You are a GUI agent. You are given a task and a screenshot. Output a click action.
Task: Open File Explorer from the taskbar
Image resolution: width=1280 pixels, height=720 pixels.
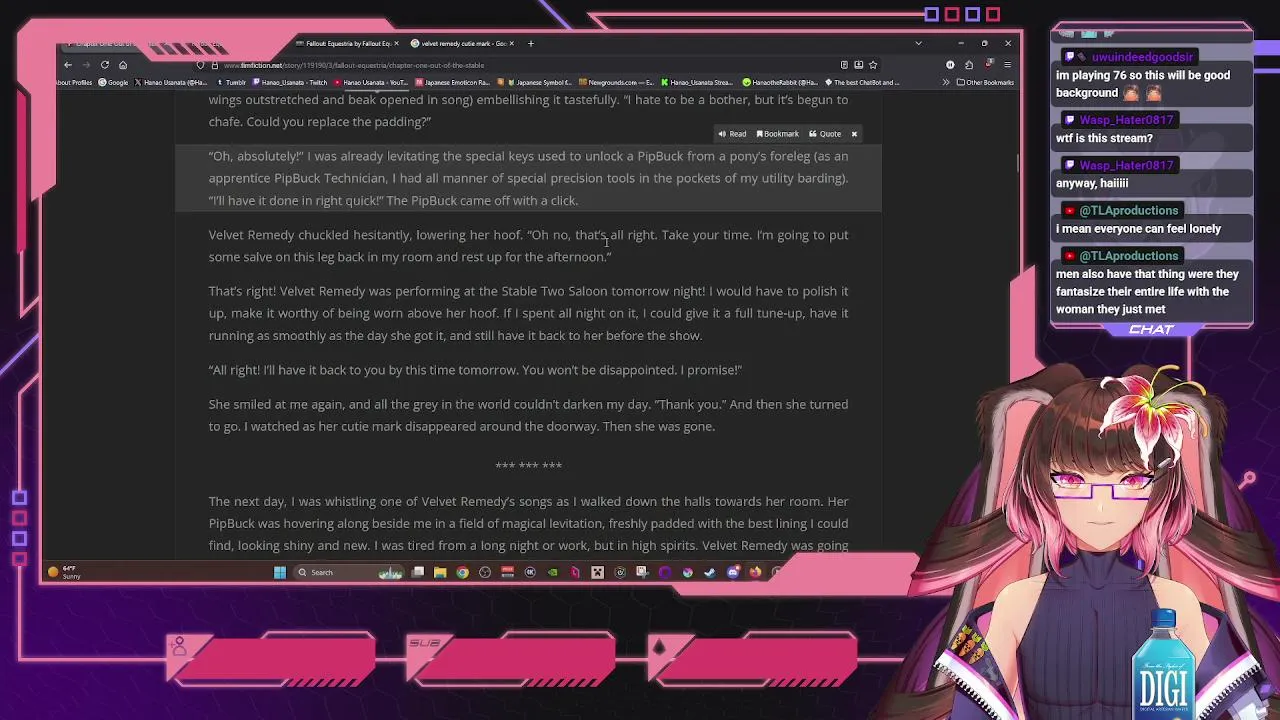click(440, 572)
